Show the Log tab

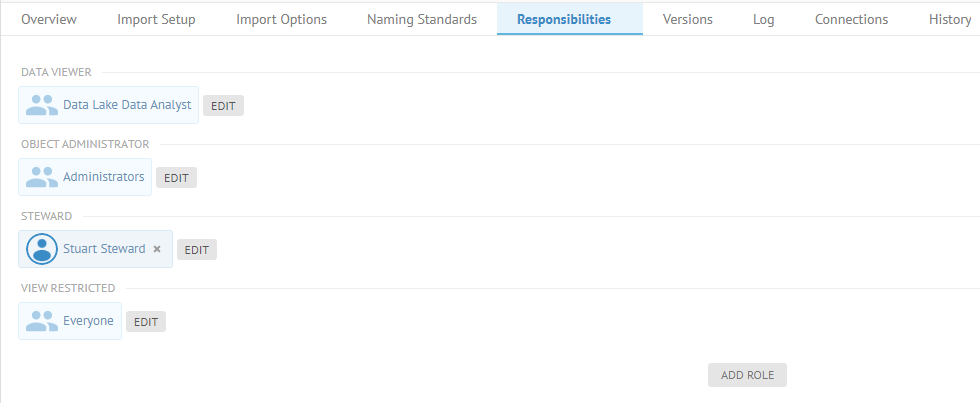[763, 19]
